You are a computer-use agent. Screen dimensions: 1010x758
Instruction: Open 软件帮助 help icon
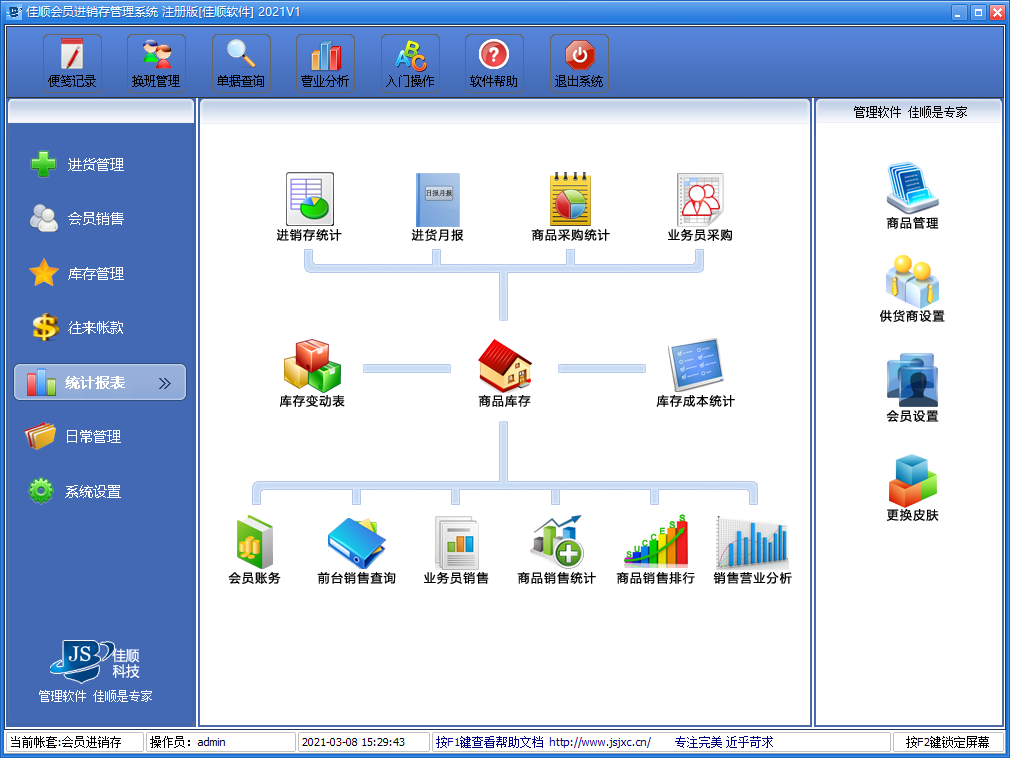494,63
